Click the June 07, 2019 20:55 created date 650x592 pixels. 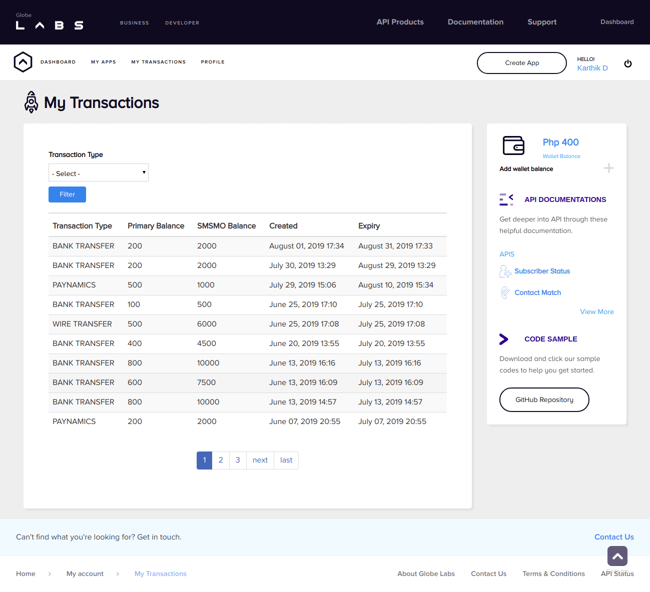(305, 421)
